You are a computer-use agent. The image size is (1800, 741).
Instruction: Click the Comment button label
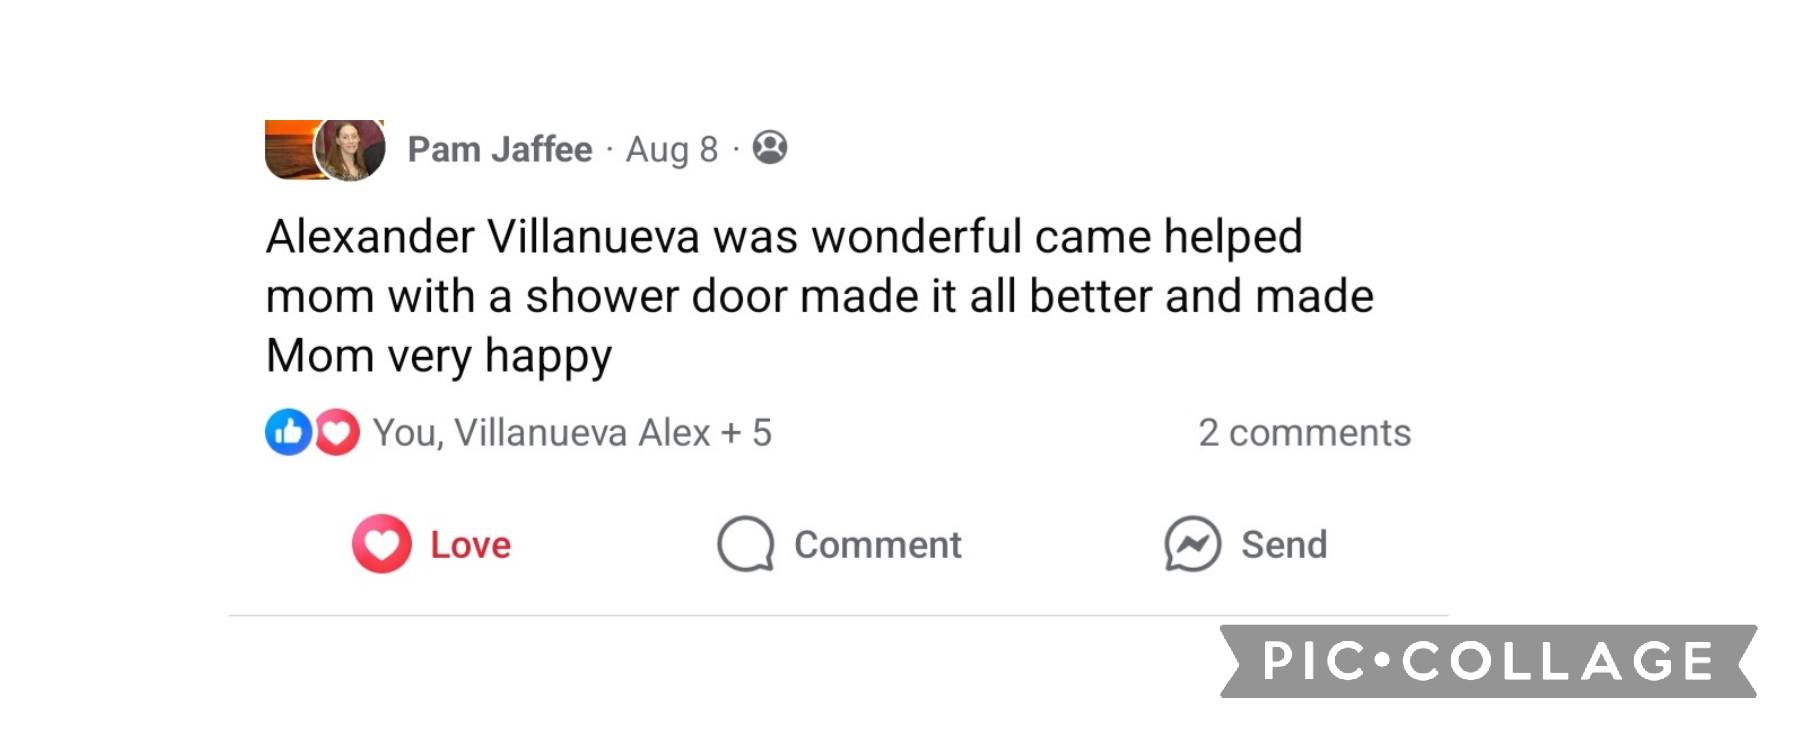pyautogui.click(x=877, y=545)
